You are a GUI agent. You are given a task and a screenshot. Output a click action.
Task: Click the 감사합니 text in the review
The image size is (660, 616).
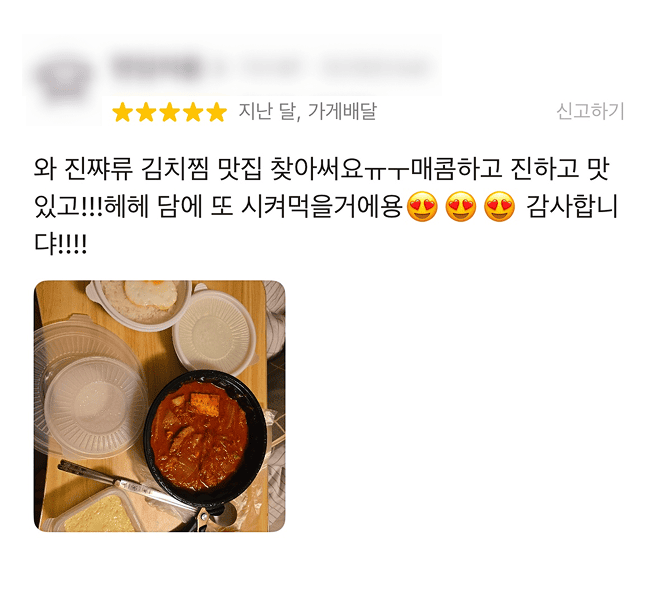point(572,206)
